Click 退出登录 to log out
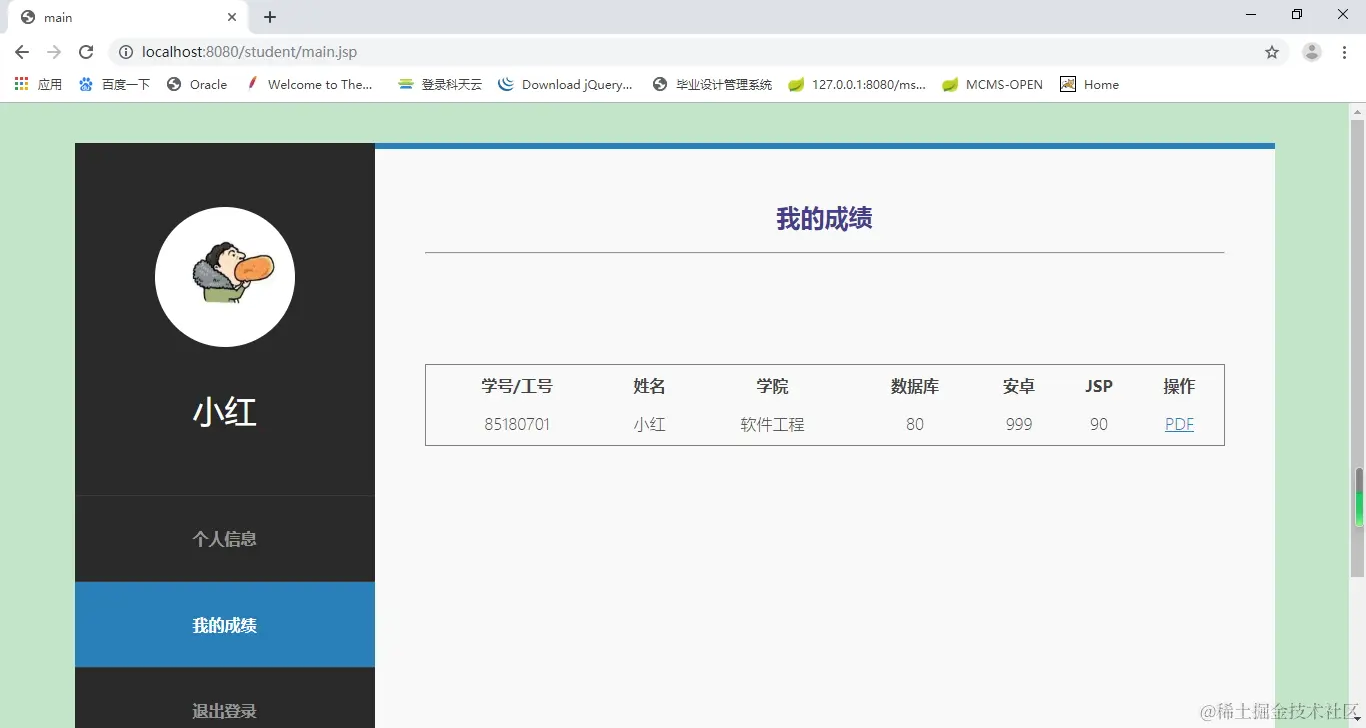This screenshot has height=728, width=1366. click(225, 711)
